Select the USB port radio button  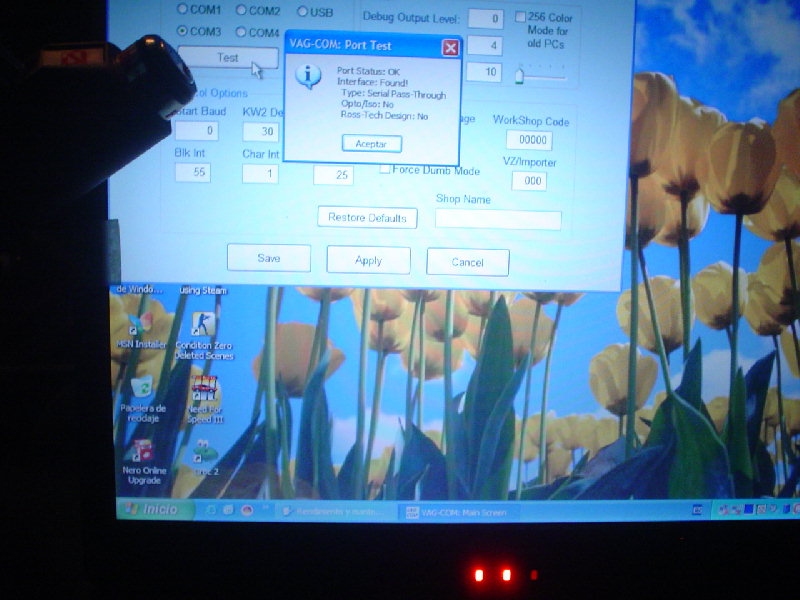(302, 11)
